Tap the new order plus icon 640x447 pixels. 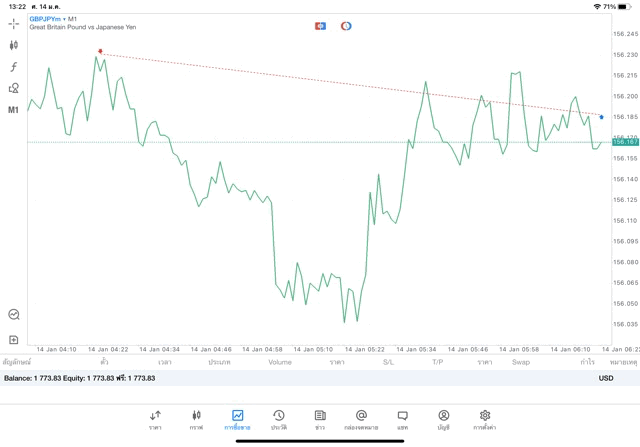pyautogui.click(x=14, y=340)
